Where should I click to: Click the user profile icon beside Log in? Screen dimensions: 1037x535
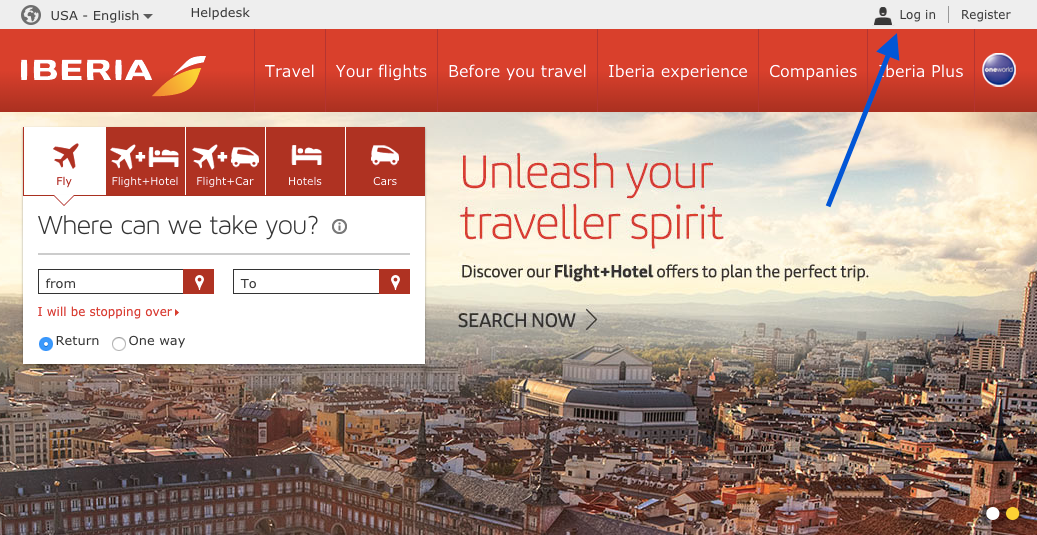click(x=883, y=15)
